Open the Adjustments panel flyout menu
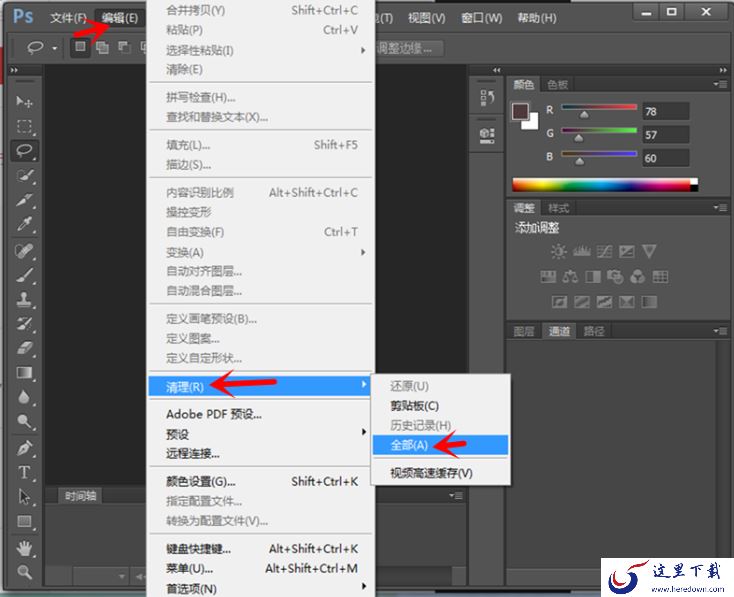 [720, 207]
